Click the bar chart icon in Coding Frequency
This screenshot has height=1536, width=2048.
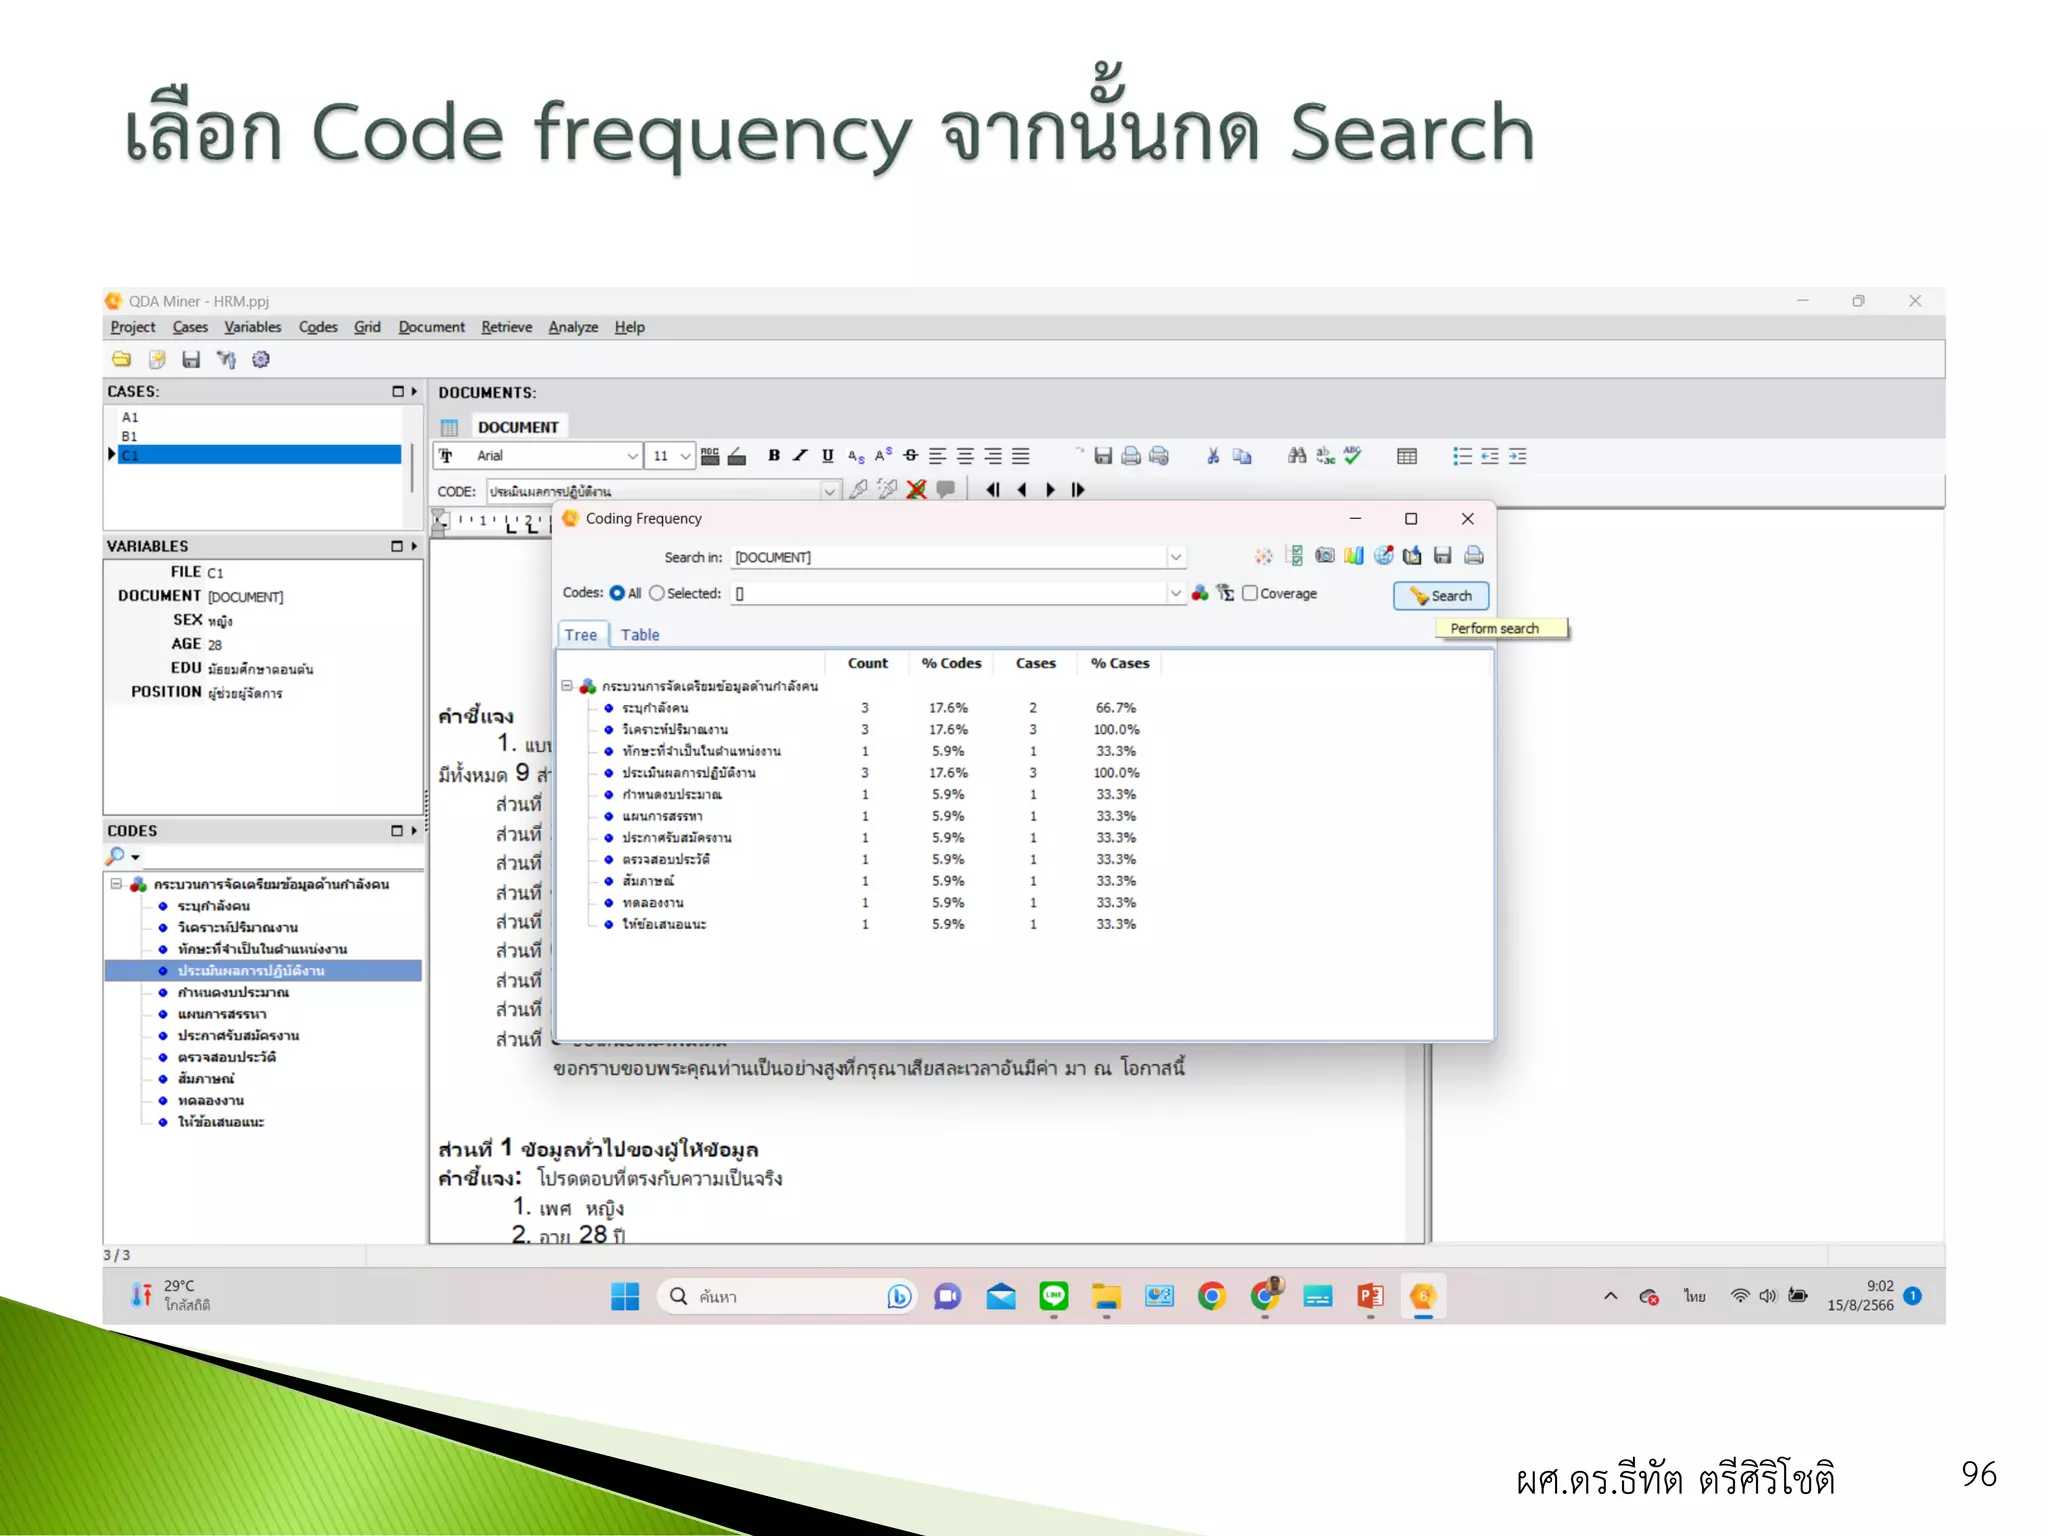[x=1354, y=556]
